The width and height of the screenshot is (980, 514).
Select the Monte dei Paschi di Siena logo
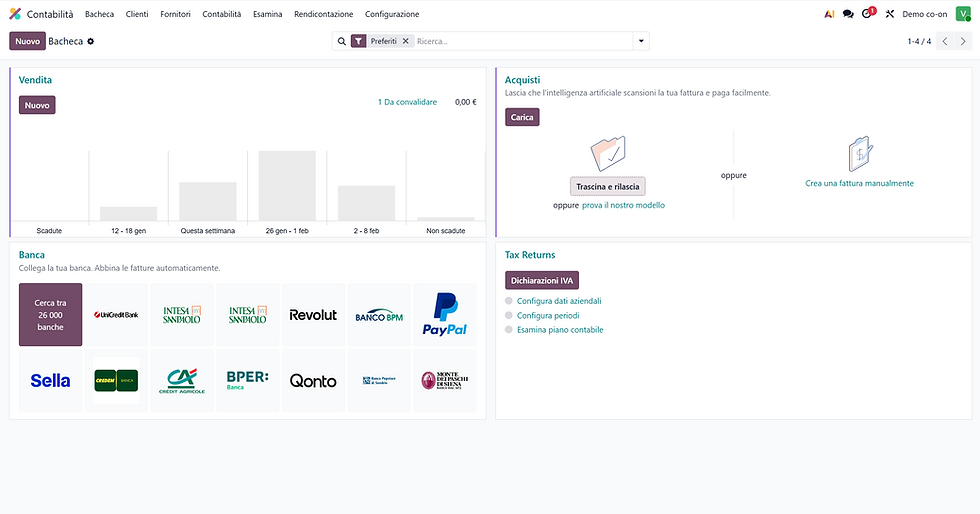[444, 380]
